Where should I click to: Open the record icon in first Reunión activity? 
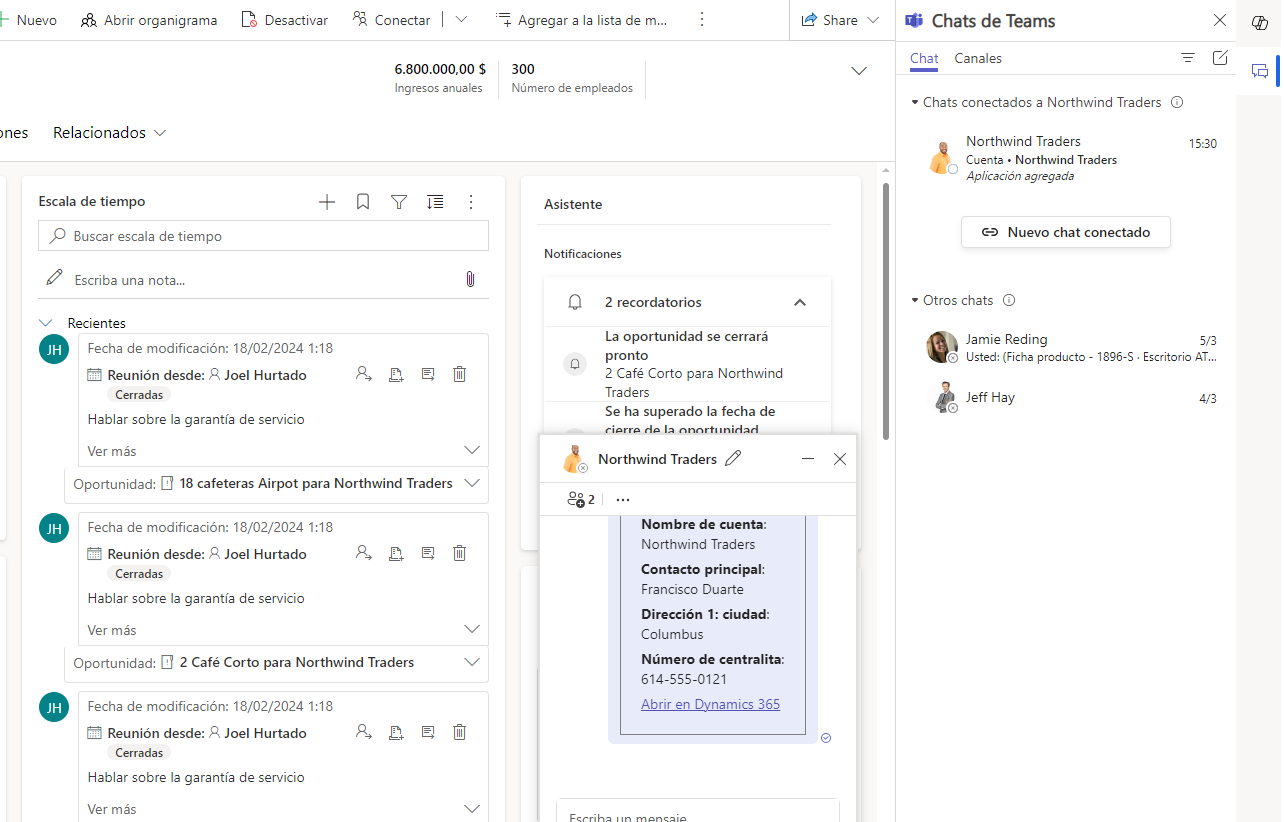[x=396, y=374]
